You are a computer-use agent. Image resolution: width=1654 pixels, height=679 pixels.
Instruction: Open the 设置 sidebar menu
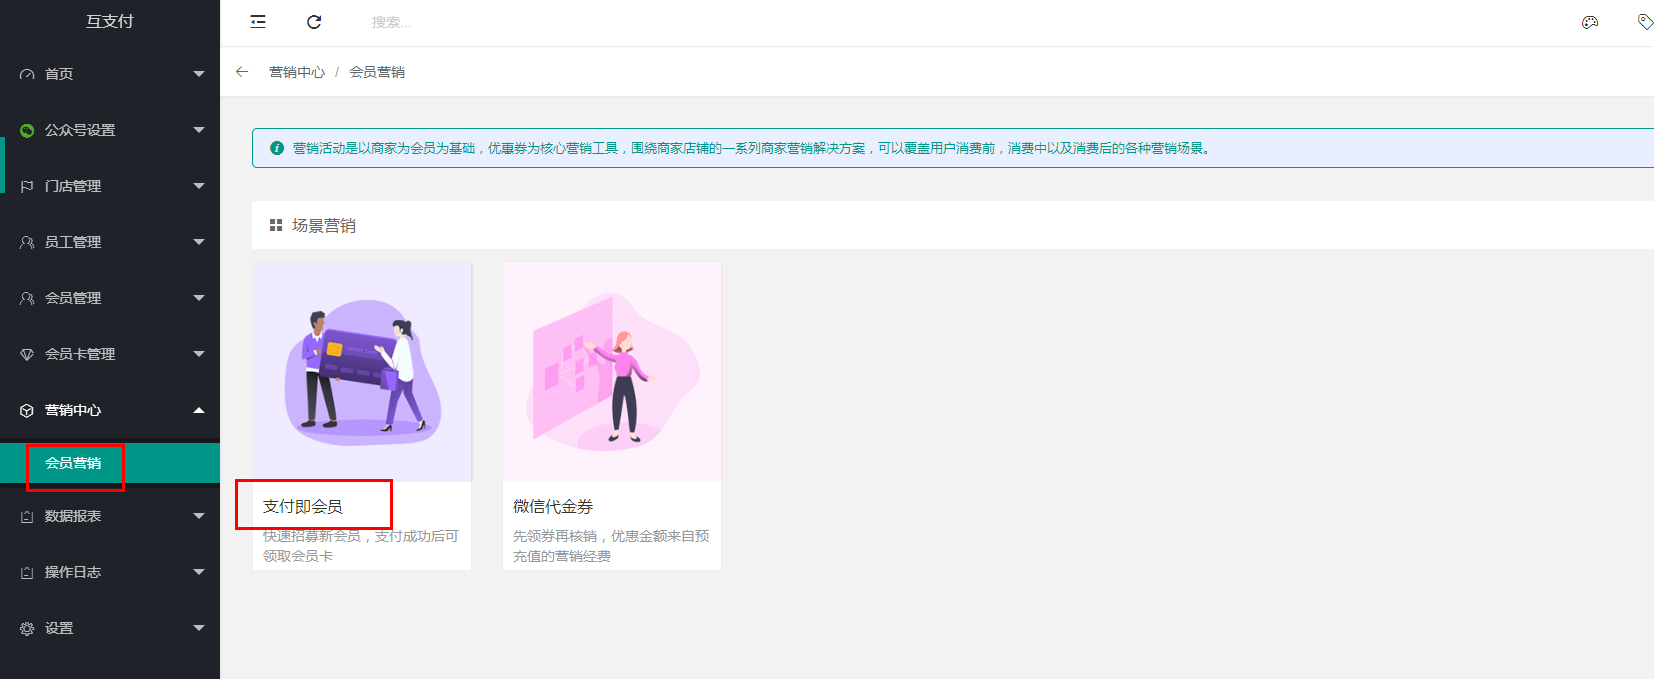coord(110,628)
